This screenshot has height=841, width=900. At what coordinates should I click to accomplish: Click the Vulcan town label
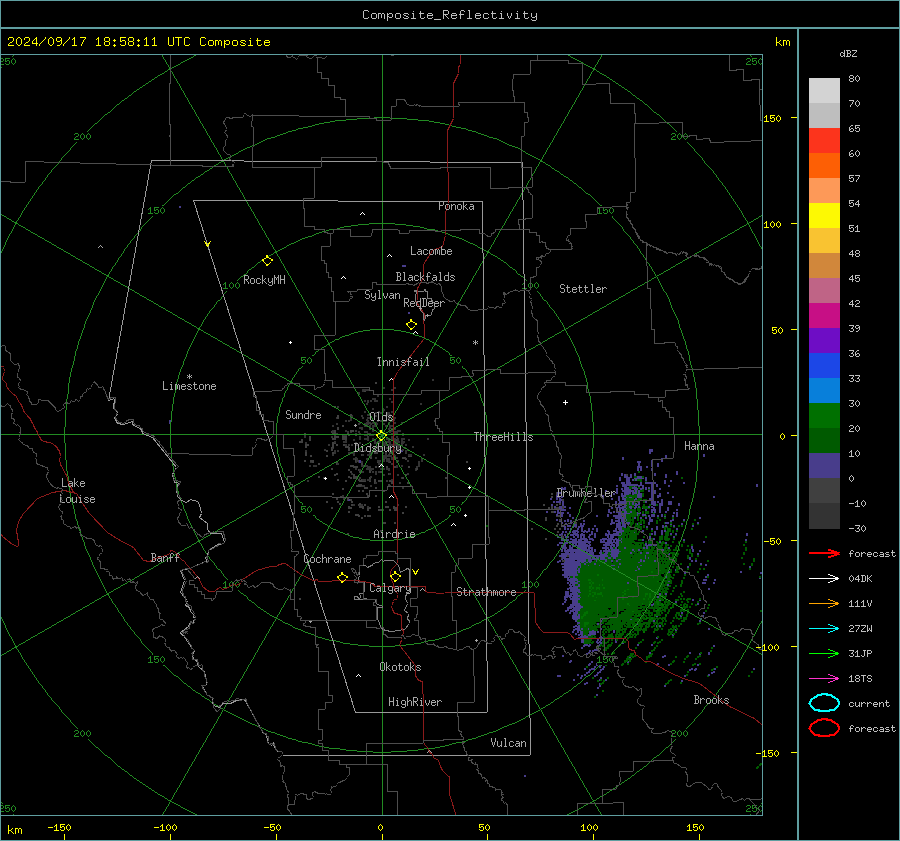click(508, 743)
